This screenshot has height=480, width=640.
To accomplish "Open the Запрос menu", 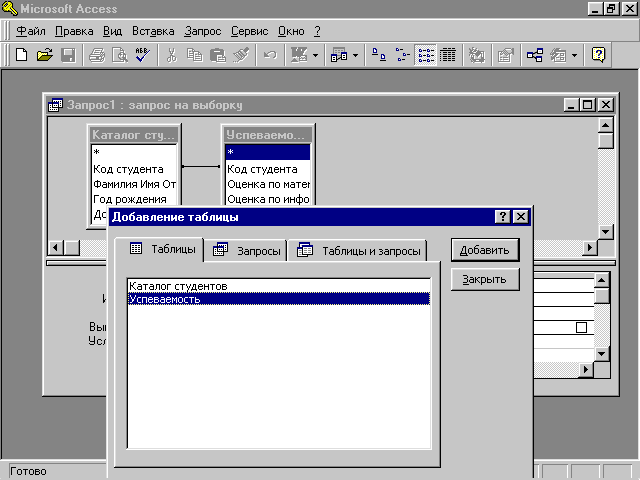I will tap(202, 31).
